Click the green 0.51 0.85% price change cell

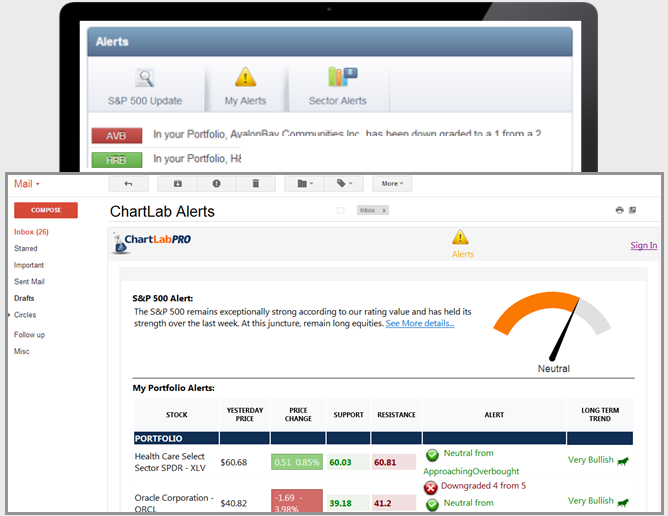pyautogui.click(x=297, y=462)
